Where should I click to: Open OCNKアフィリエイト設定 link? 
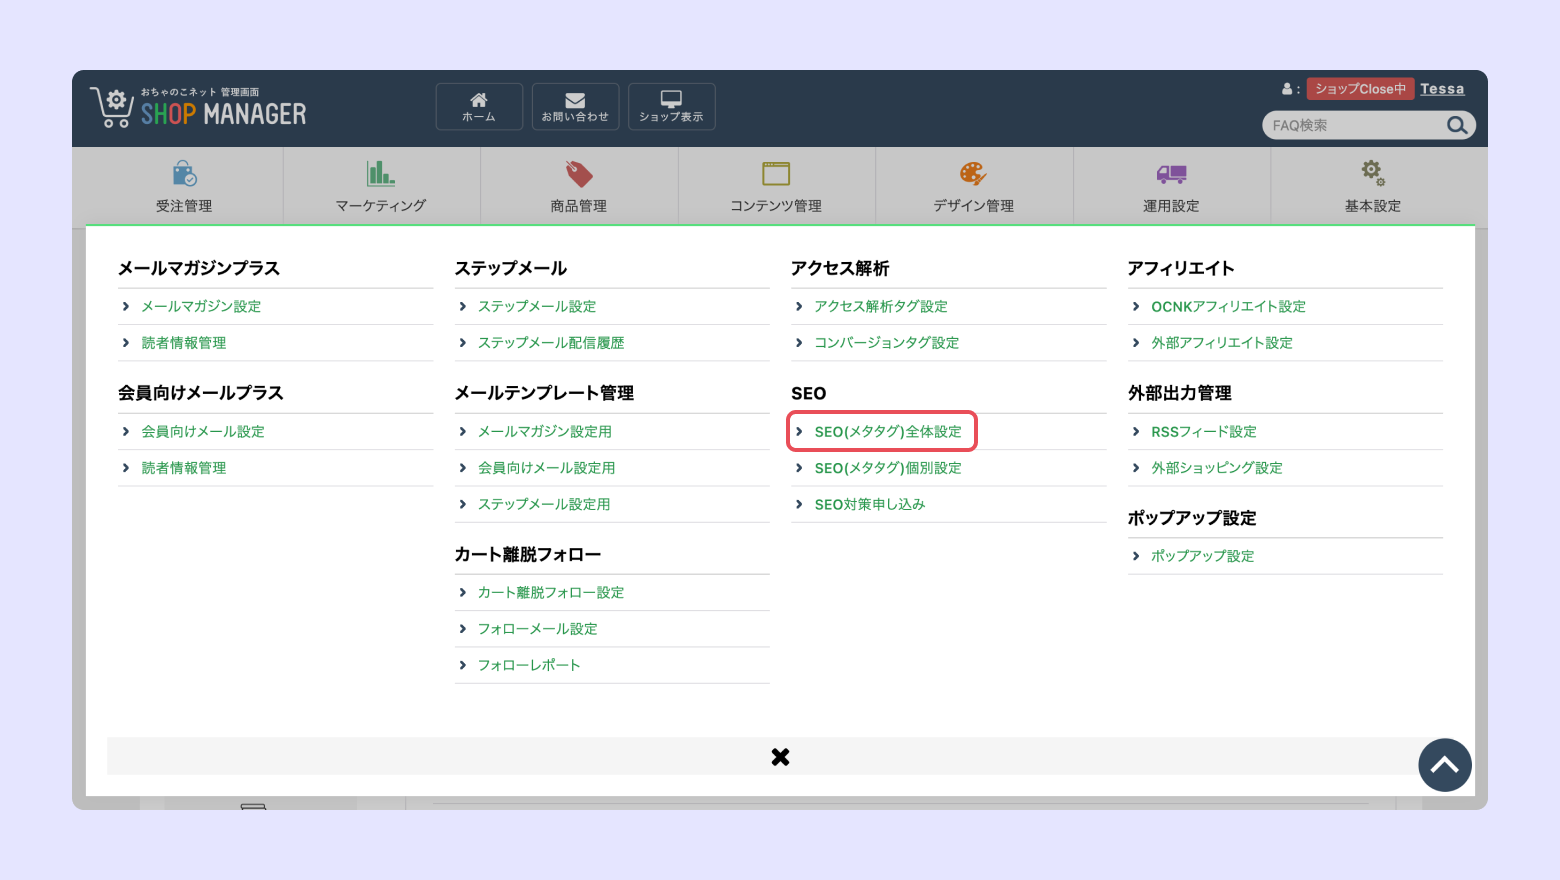point(1229,306)
